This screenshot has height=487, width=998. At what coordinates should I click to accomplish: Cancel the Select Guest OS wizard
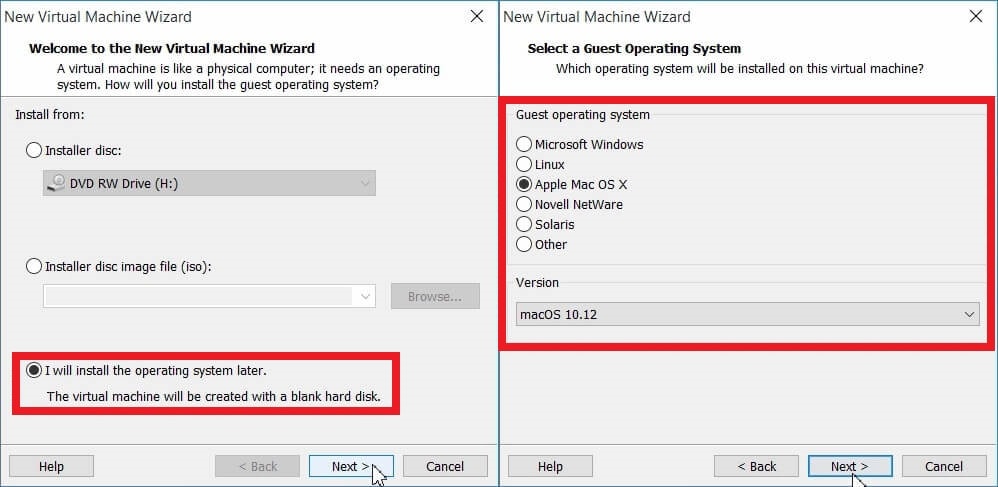point(944,467)
